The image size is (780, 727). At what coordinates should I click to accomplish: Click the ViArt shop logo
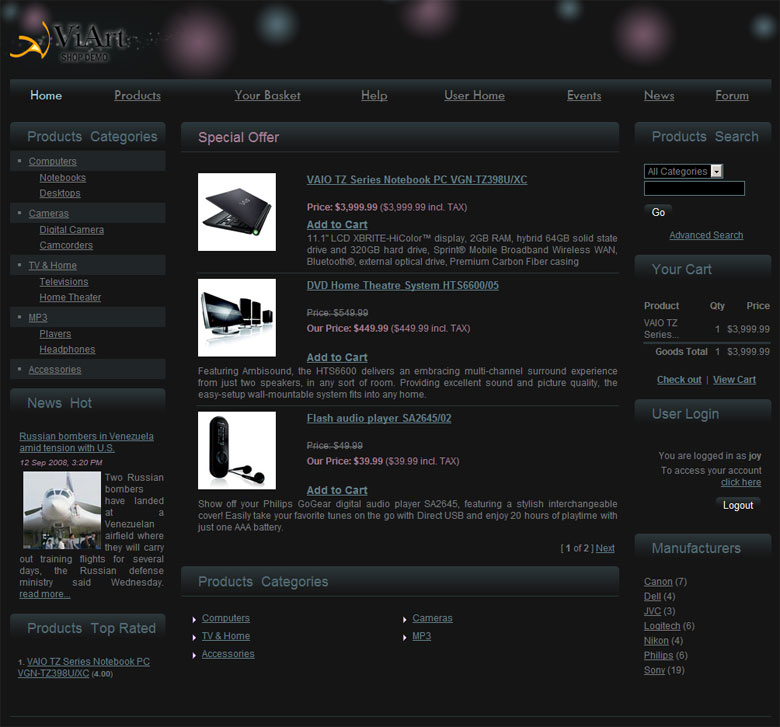pos(69,42)
